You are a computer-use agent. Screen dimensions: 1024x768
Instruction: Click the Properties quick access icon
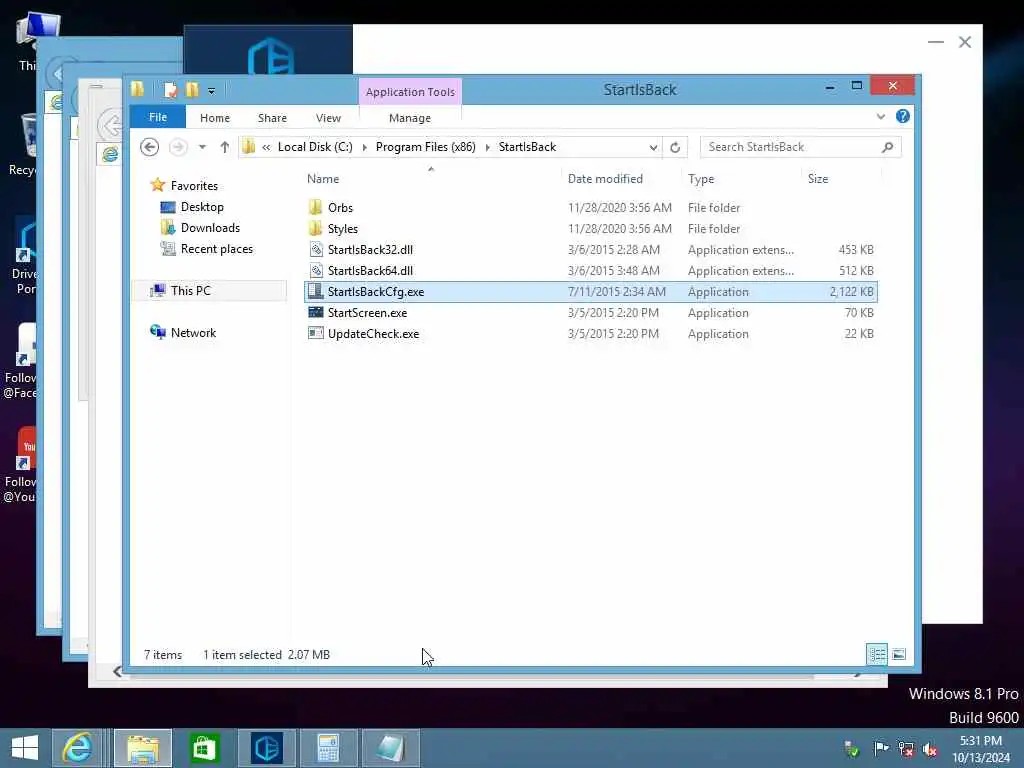pyautogui.click(x=170, y=89)
